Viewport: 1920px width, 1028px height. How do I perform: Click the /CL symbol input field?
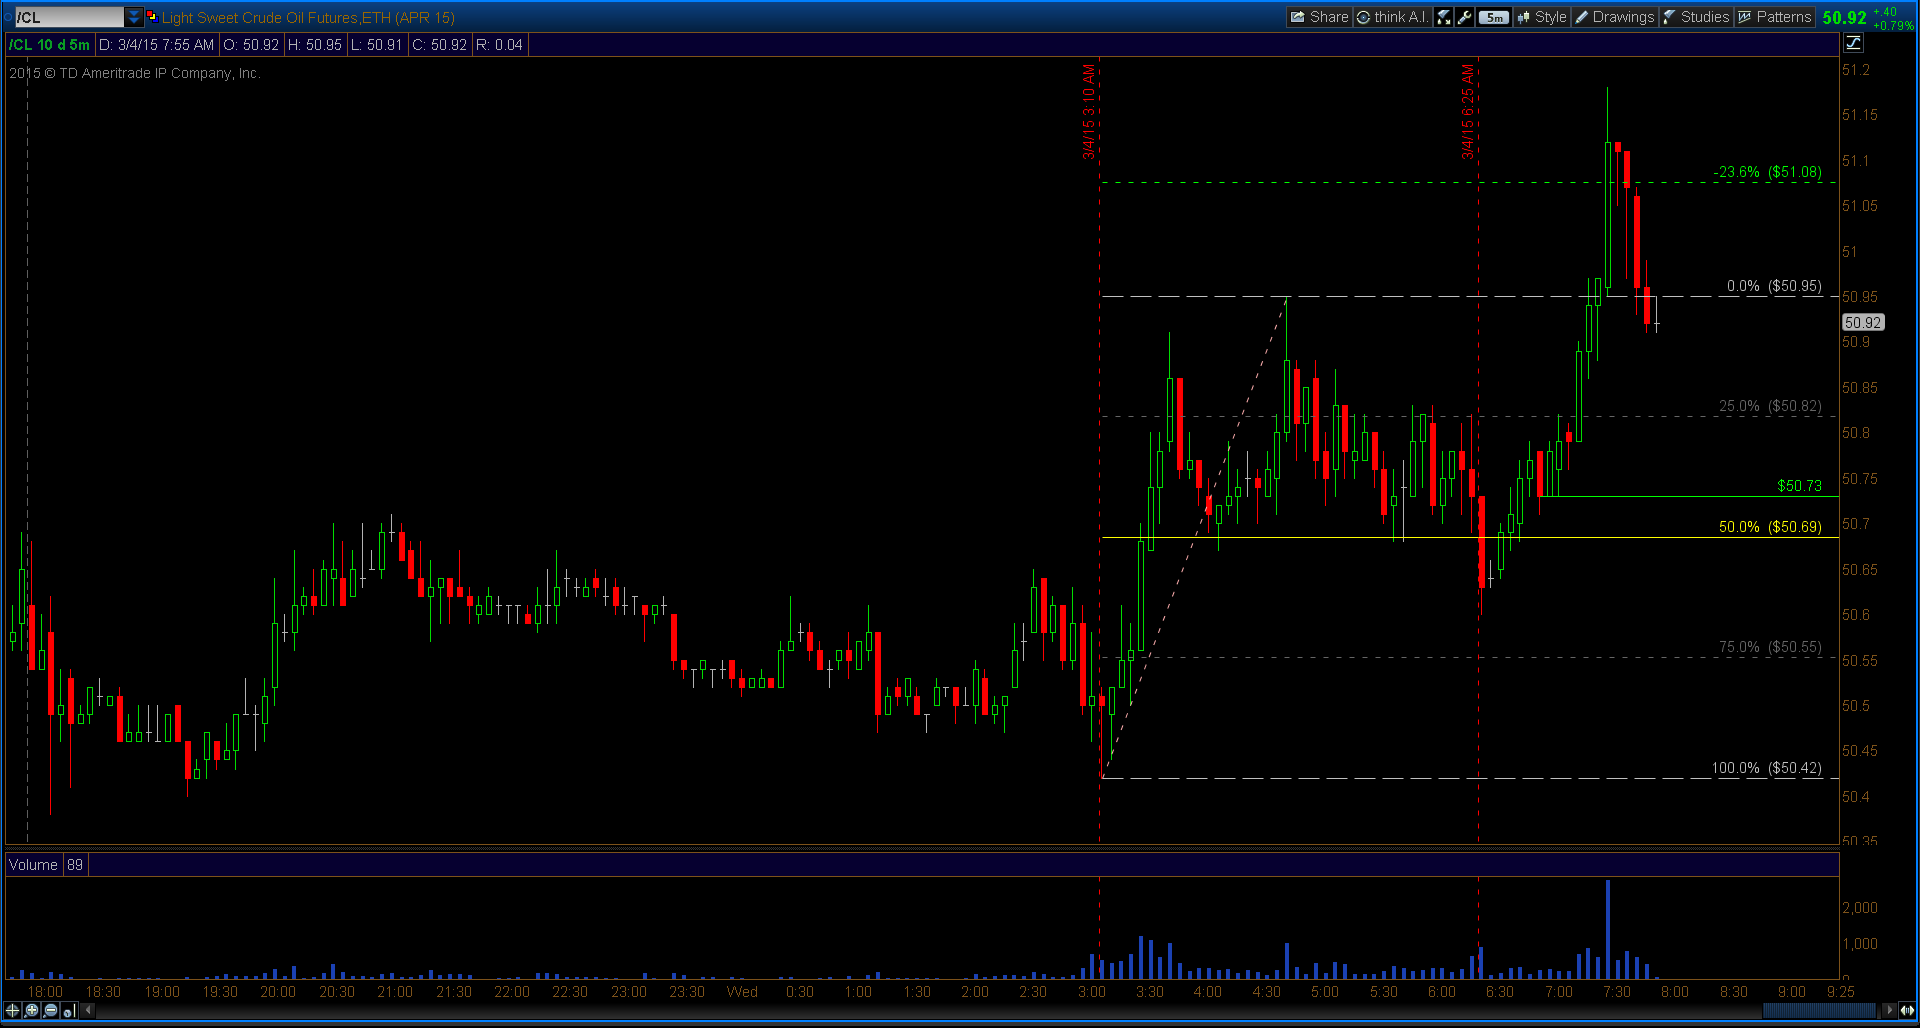[x=70, y=17]
